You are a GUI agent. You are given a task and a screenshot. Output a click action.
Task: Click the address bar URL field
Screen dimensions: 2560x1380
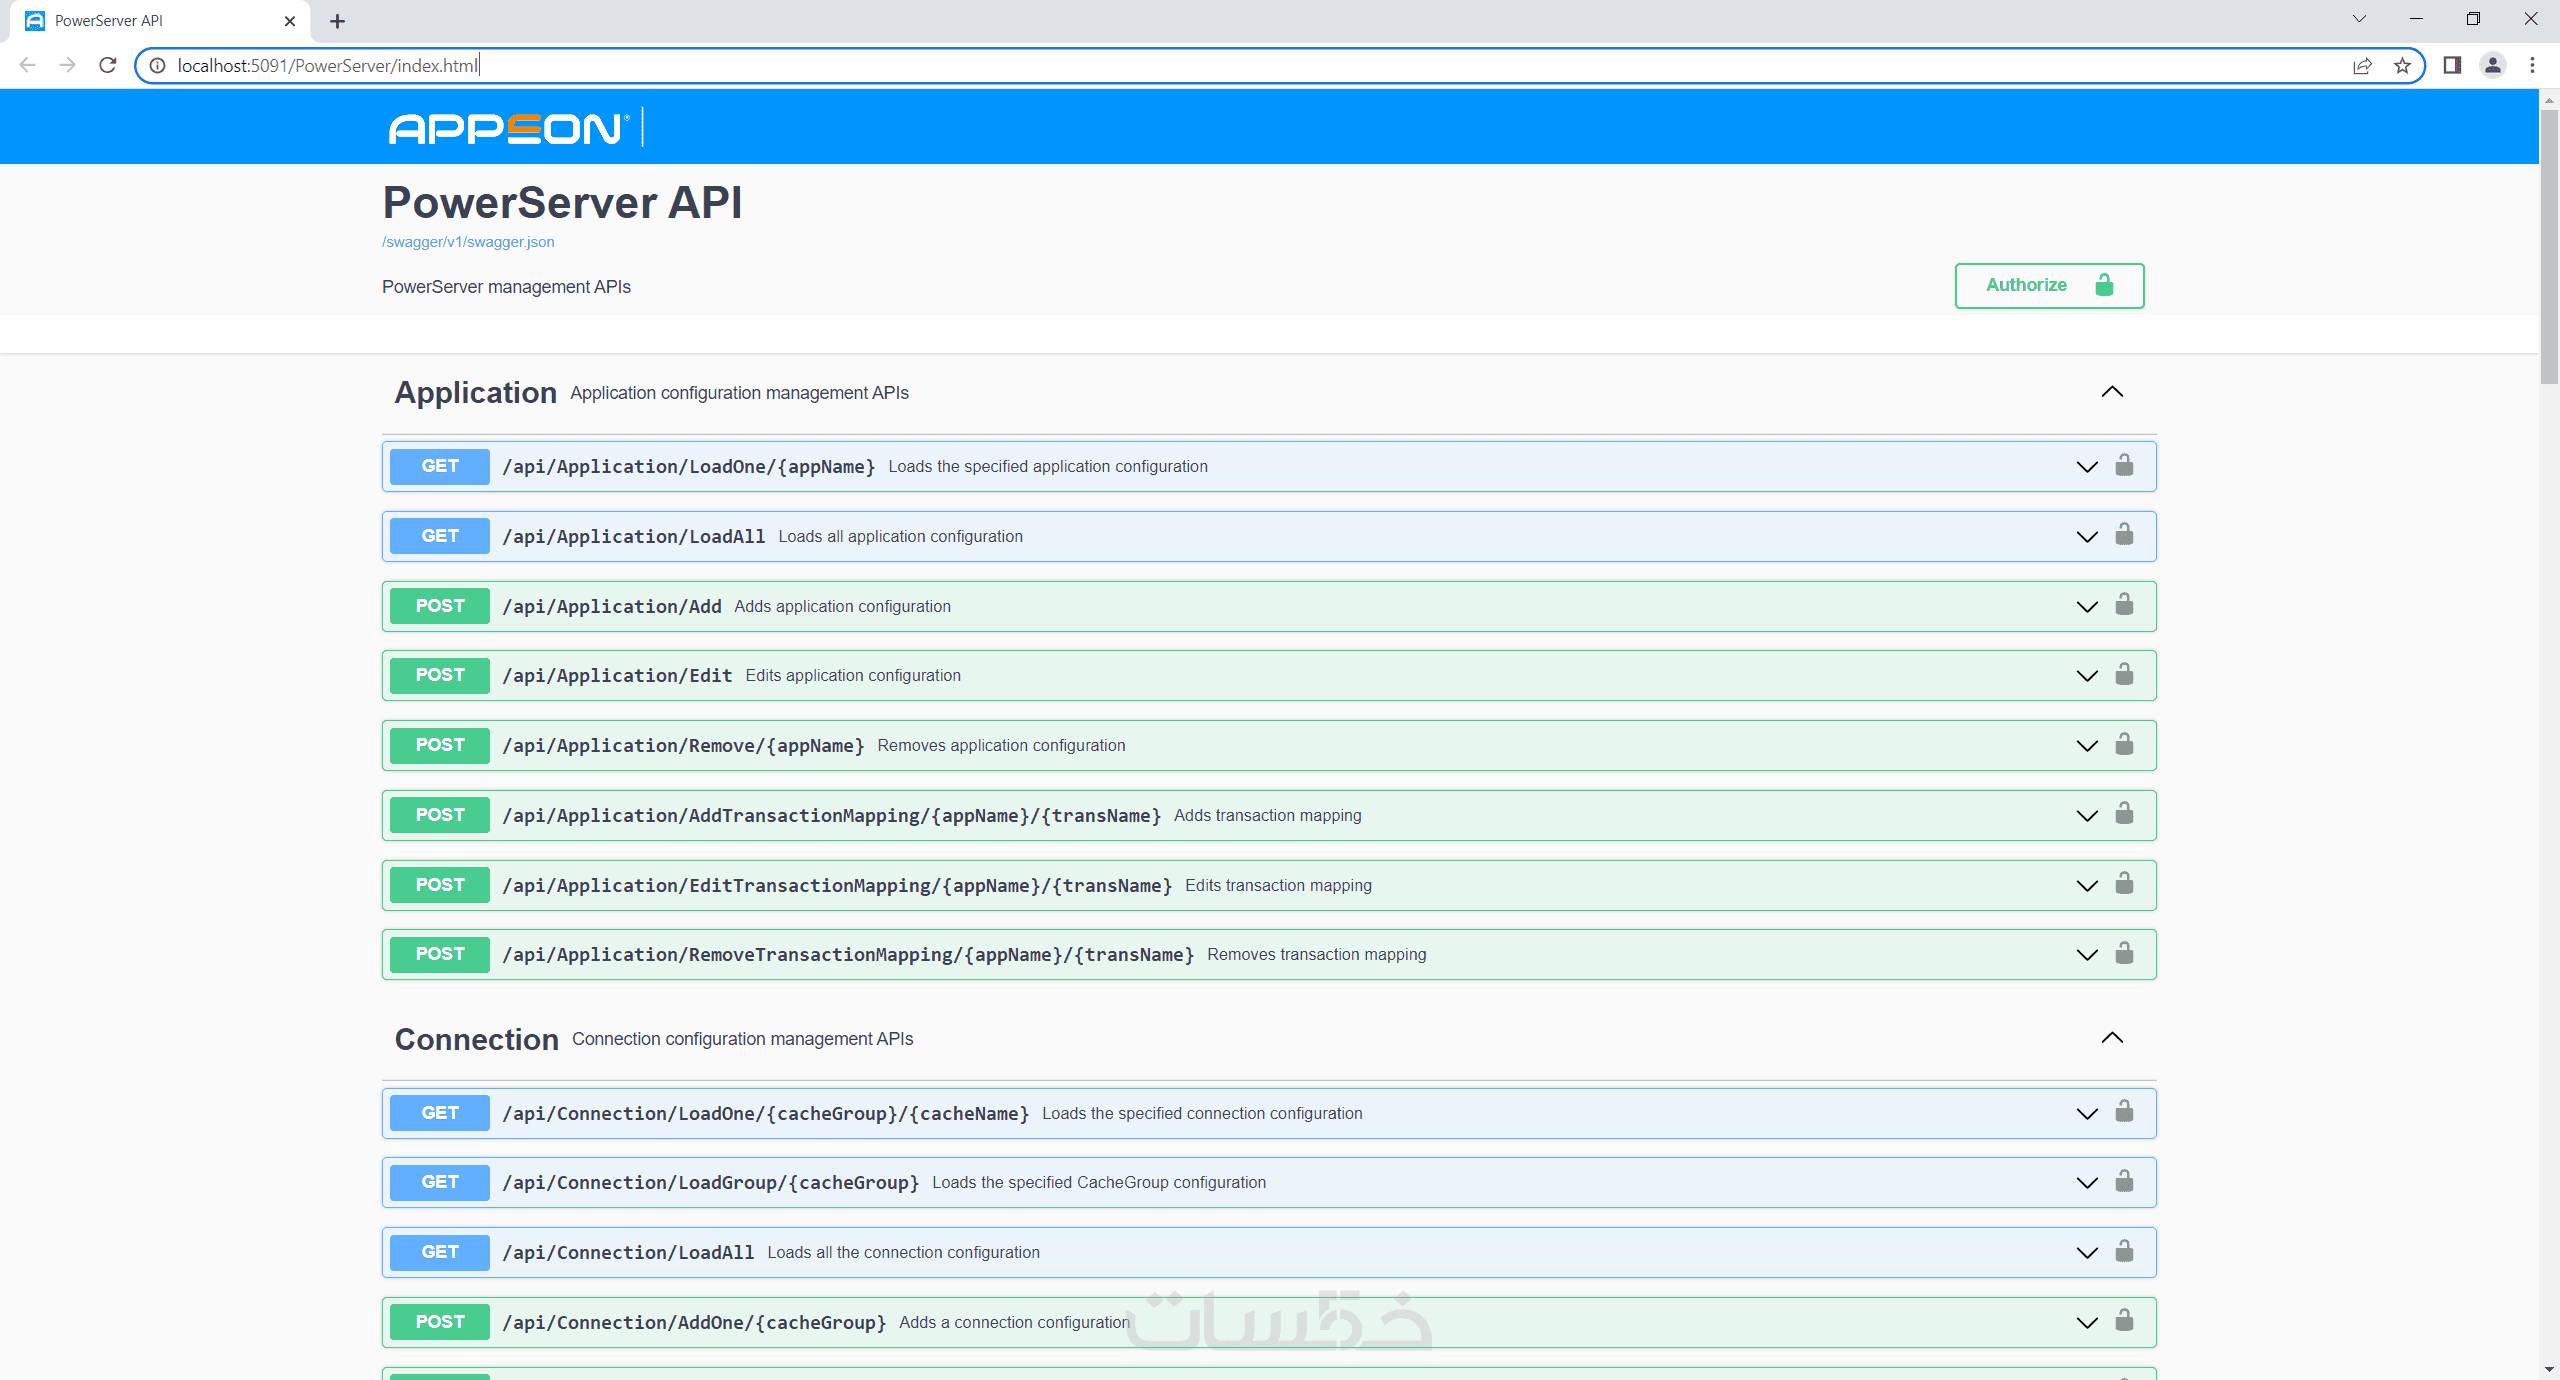(1200, 66)
